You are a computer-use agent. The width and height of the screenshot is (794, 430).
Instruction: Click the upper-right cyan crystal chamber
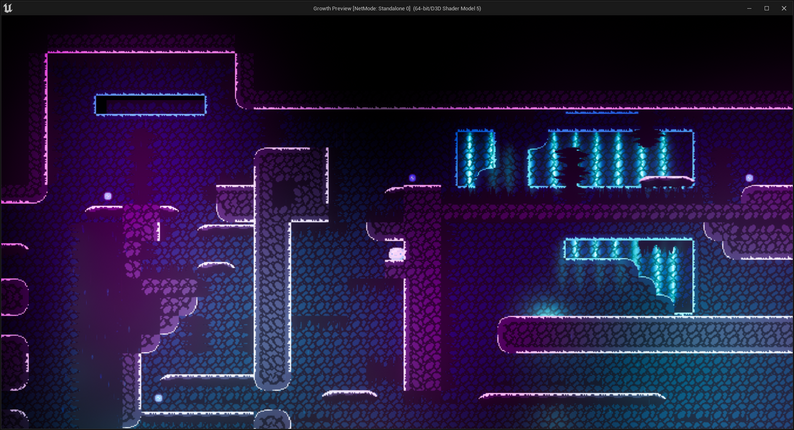[x=620, y=158]
